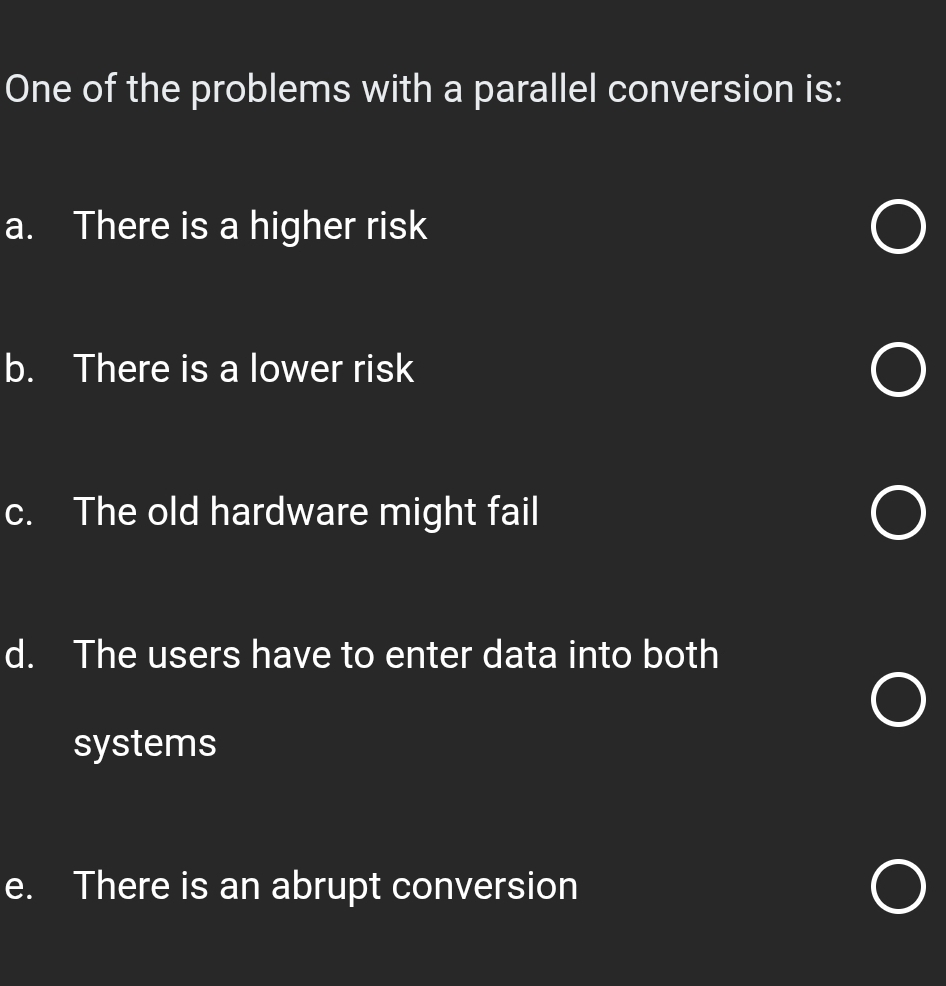
Task: Choose the 'There is a lower risk' radio button
Action: pyautogui.click(x=897, y=371)
